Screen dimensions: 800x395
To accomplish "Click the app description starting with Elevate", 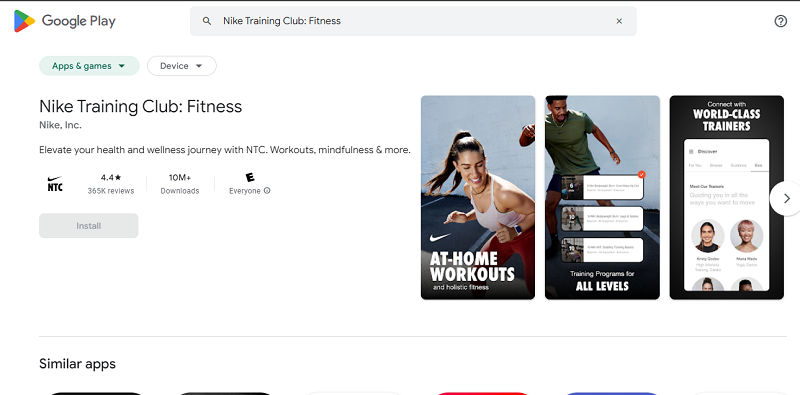I will pyautogui.click(x=225, y=150).
